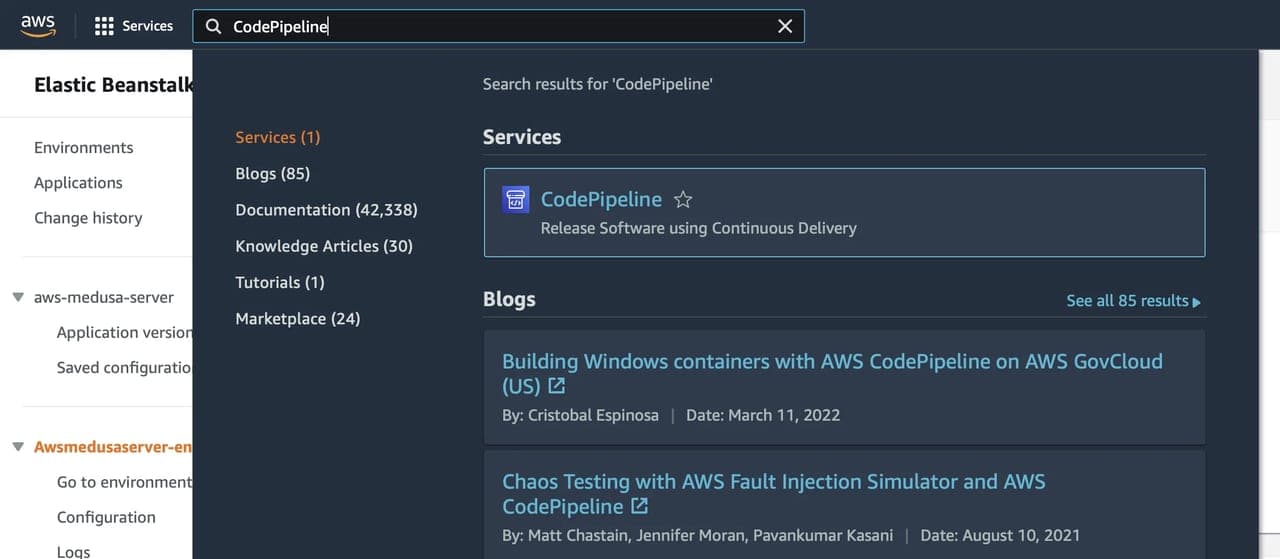
Task: Click the Services menu label
Action: 148,26
